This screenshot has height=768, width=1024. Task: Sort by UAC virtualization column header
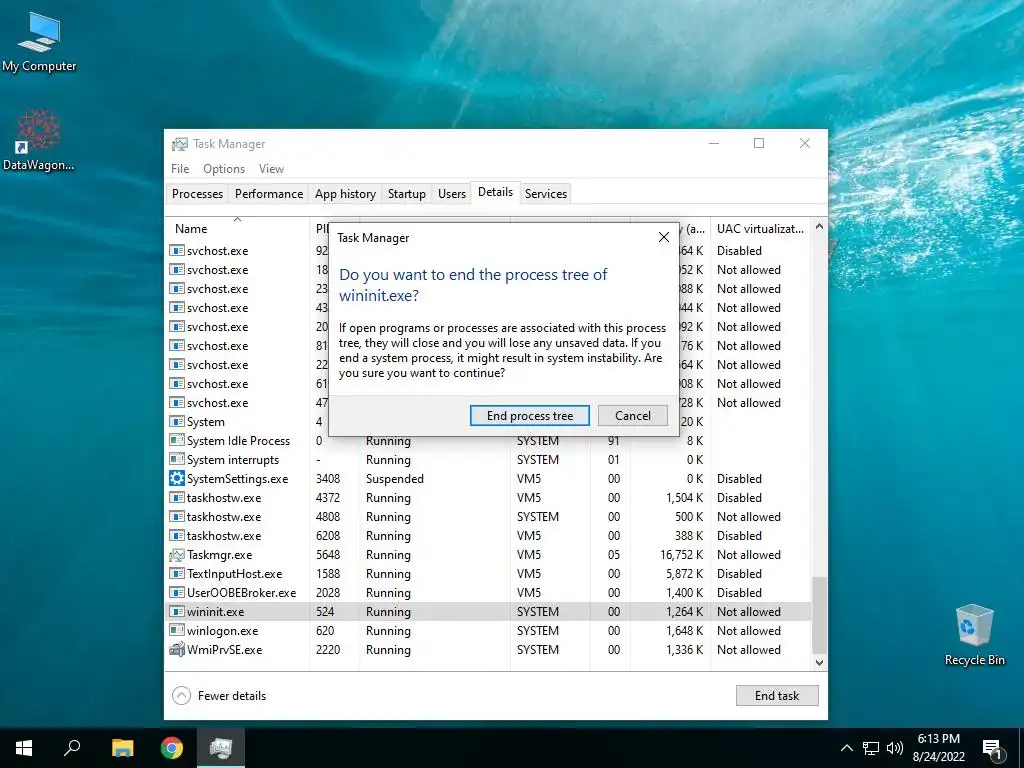tap(760, 229)
